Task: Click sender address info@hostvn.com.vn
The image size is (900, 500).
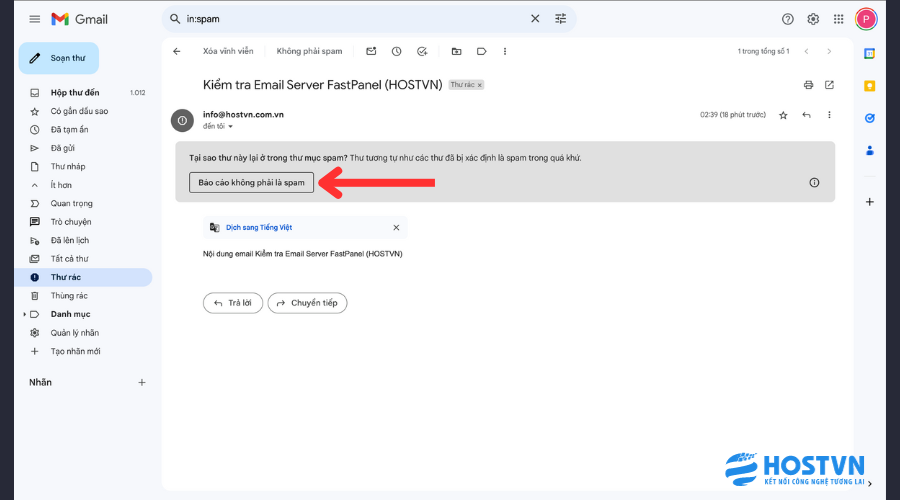Action: click(243, 114)
